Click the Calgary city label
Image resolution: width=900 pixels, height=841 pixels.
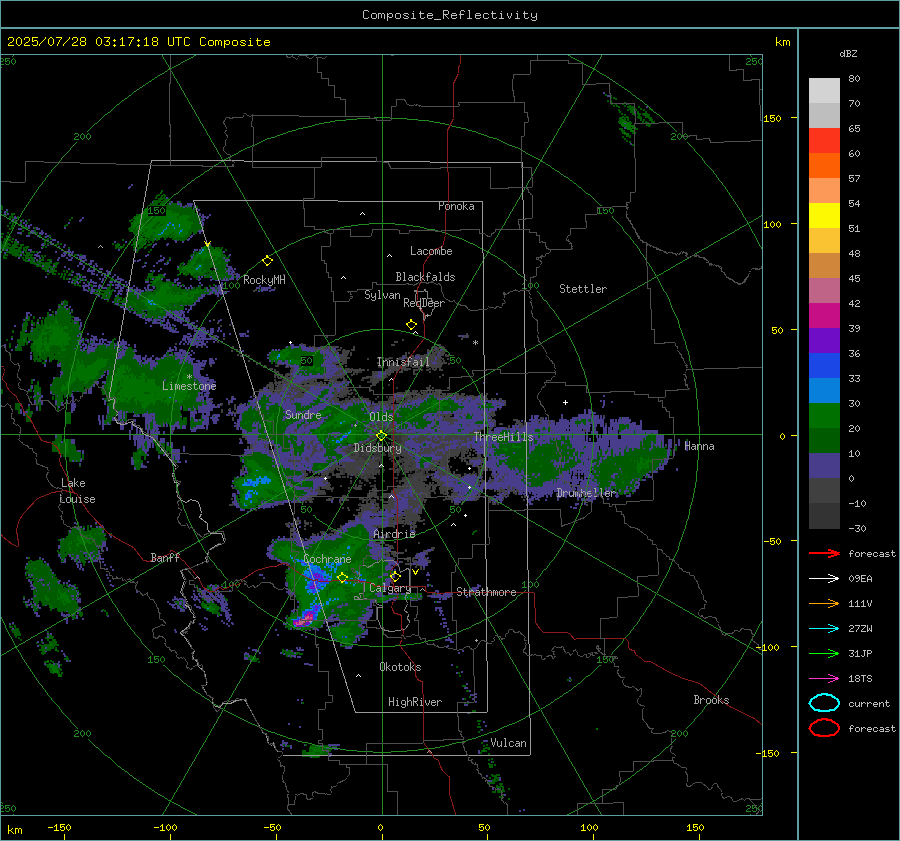[x=390, y=588]
